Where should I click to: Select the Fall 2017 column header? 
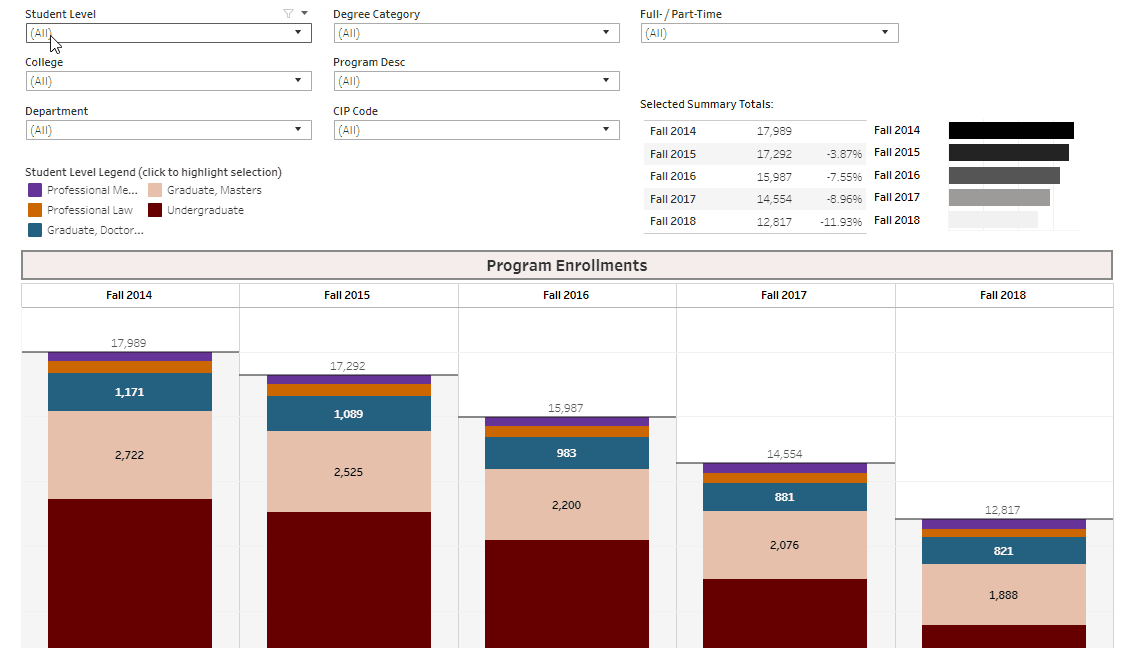(785, 294)
